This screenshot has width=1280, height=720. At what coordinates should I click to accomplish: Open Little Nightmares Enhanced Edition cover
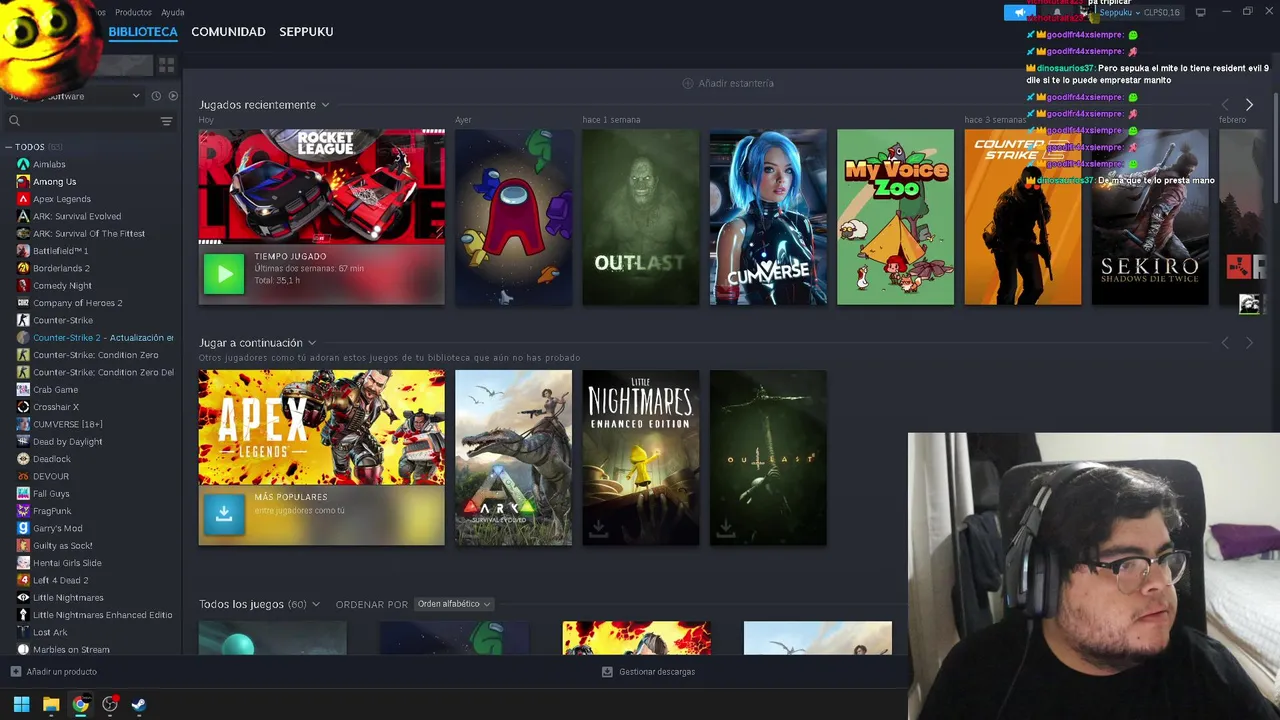(641, 458)
